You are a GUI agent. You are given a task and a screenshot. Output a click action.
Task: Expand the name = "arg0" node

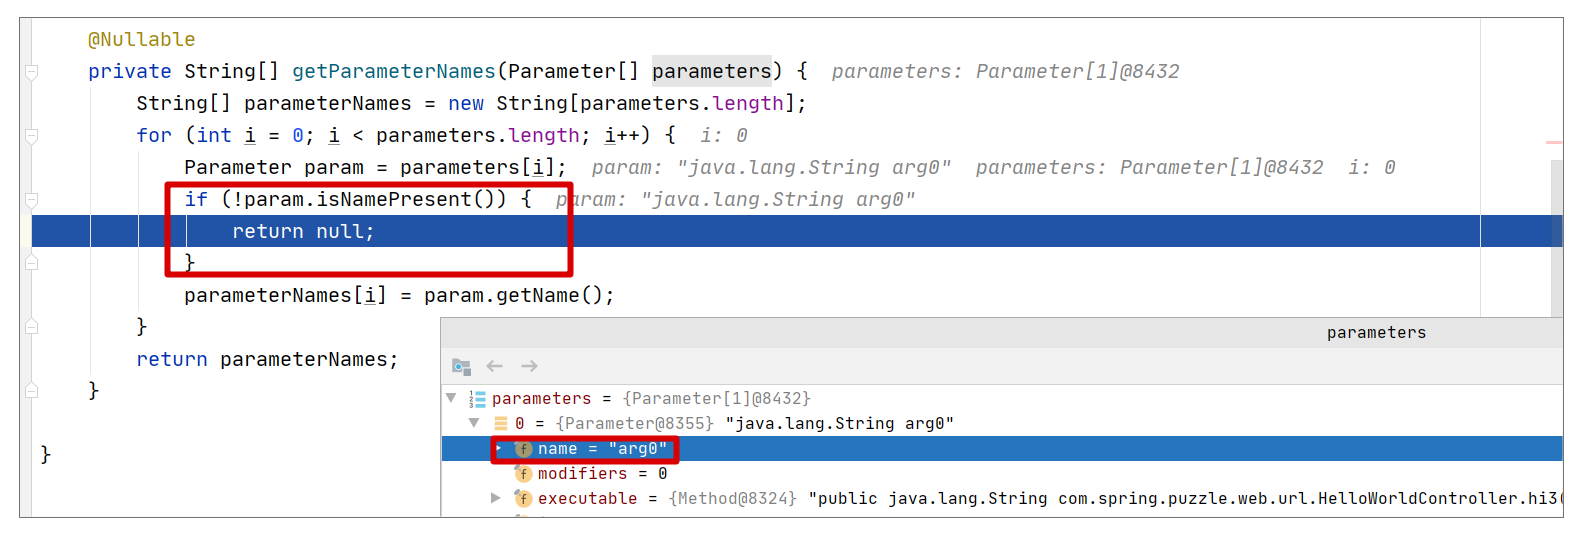(x=498, y=448)
